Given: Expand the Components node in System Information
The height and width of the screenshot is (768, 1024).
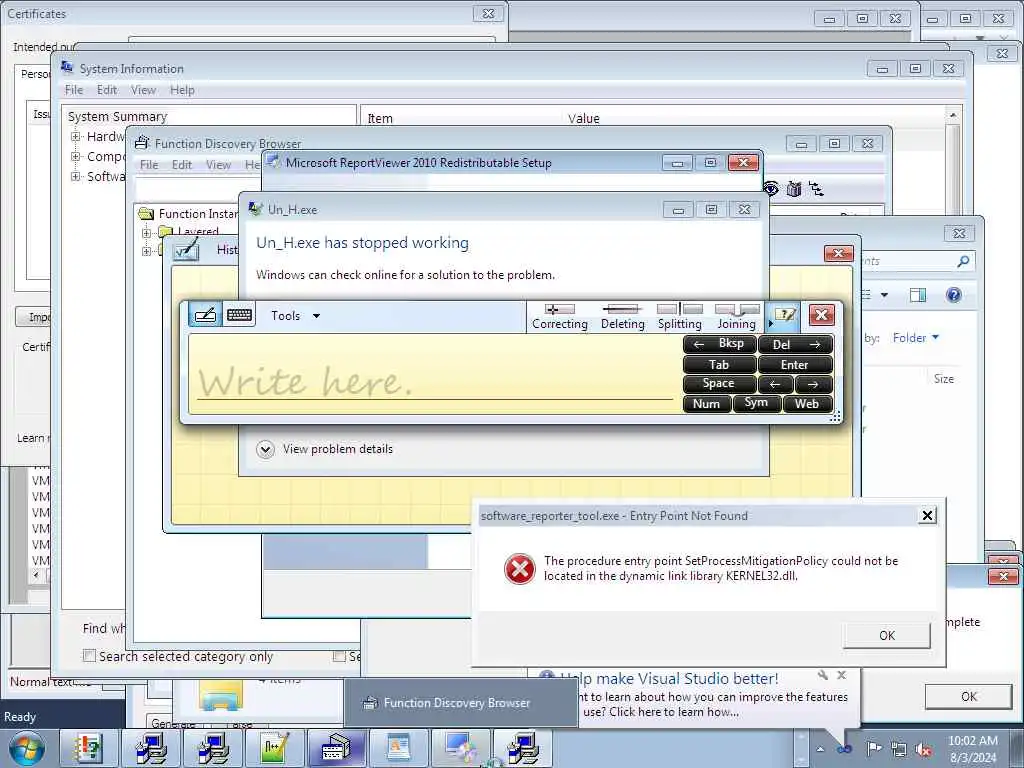Looking at the screenshot, I should click(76, 157).
